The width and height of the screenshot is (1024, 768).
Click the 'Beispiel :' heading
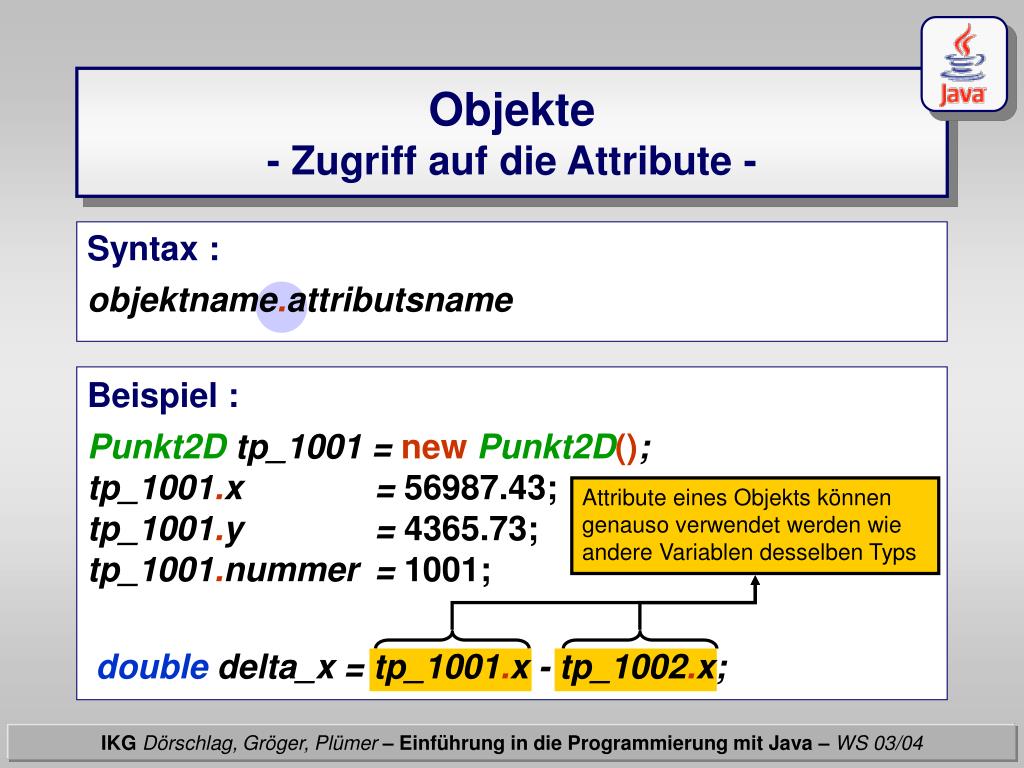pos(163,396)
